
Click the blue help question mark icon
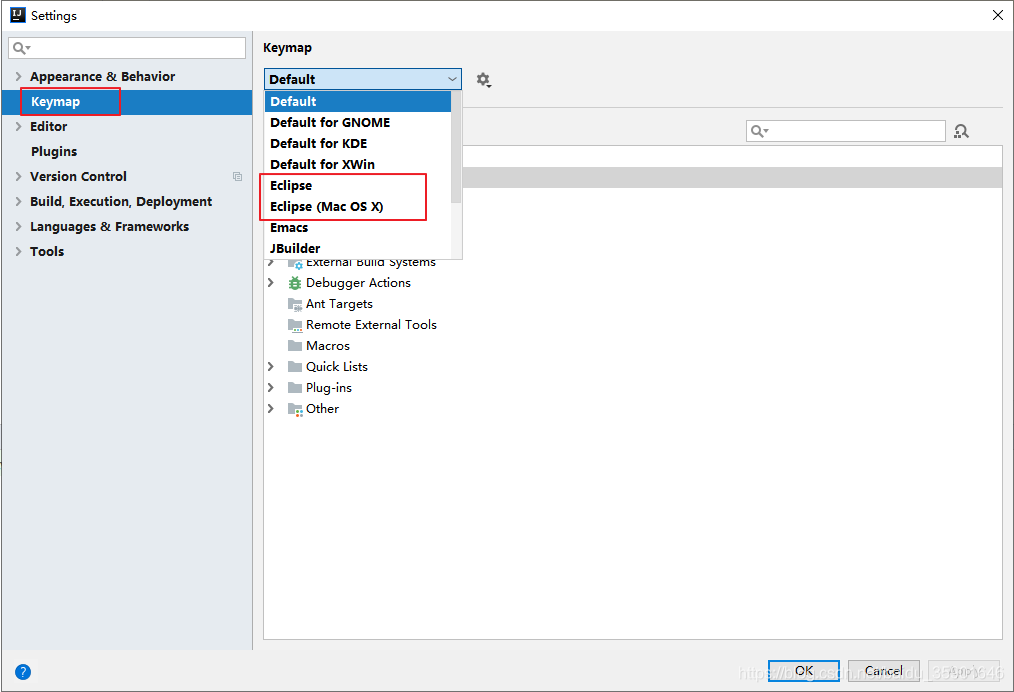pos(23,672)
